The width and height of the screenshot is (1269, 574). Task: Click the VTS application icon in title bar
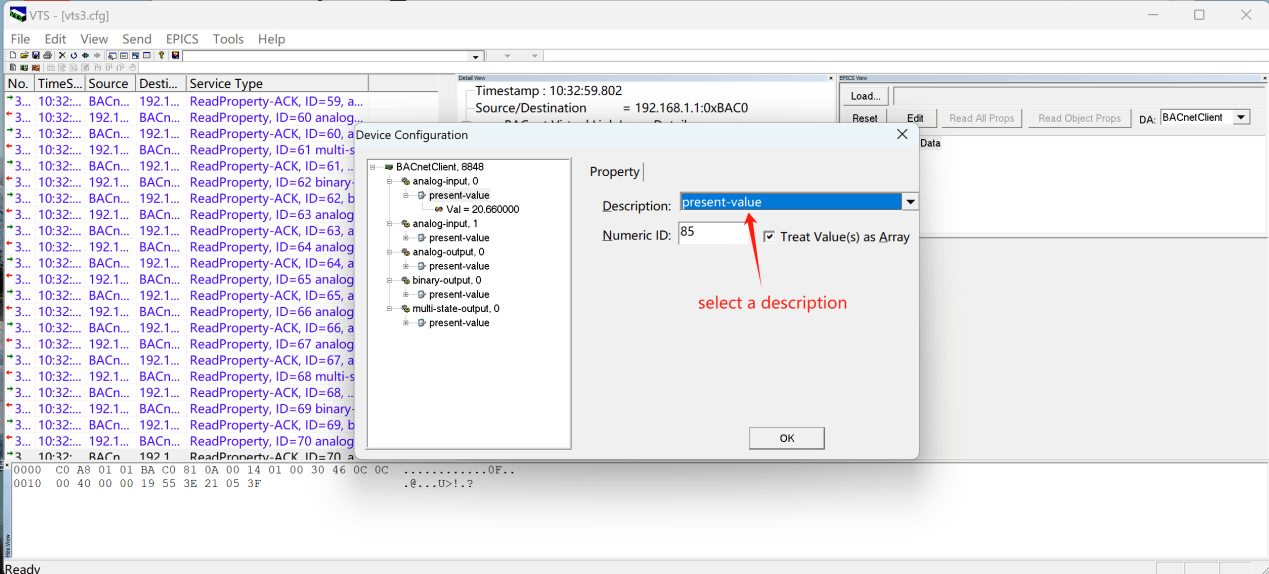18,14
